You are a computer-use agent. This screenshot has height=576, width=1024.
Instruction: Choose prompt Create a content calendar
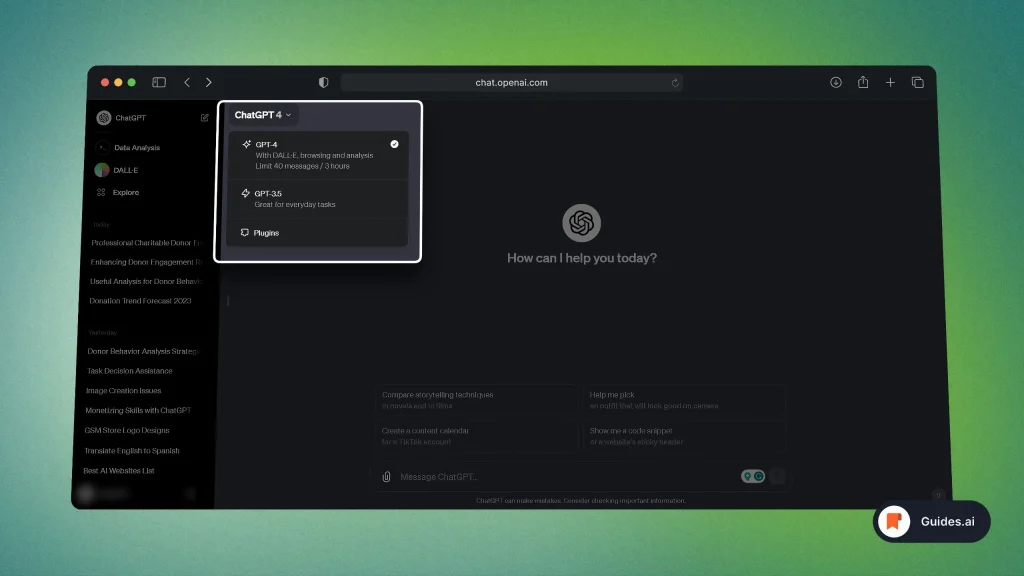point(476,436)
